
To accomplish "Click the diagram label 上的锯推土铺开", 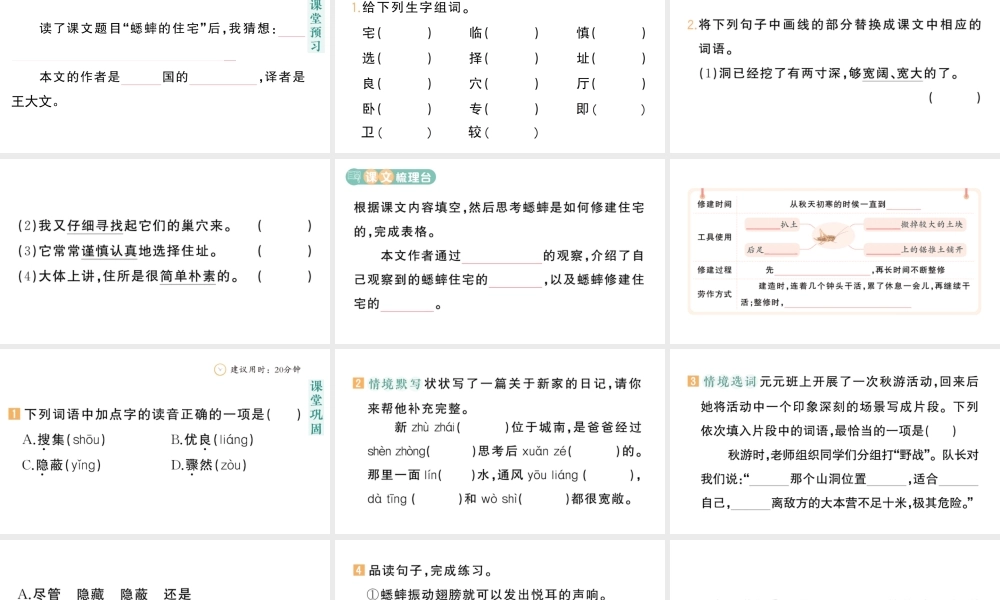I will click(932, 249).
